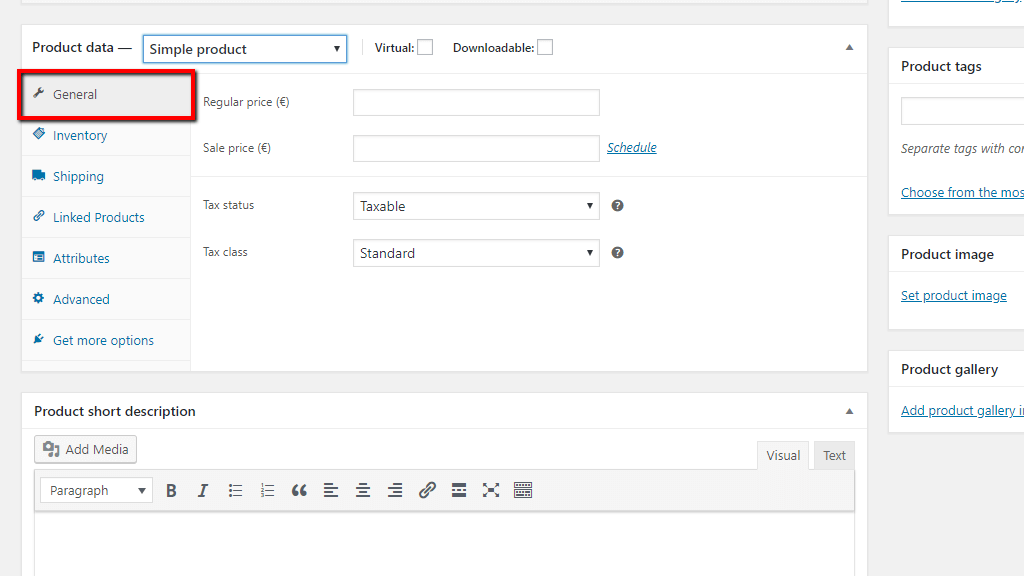Viewport: 1024px width, 576px height.
Task: Align text center in editor
Action: click(363, 490)
